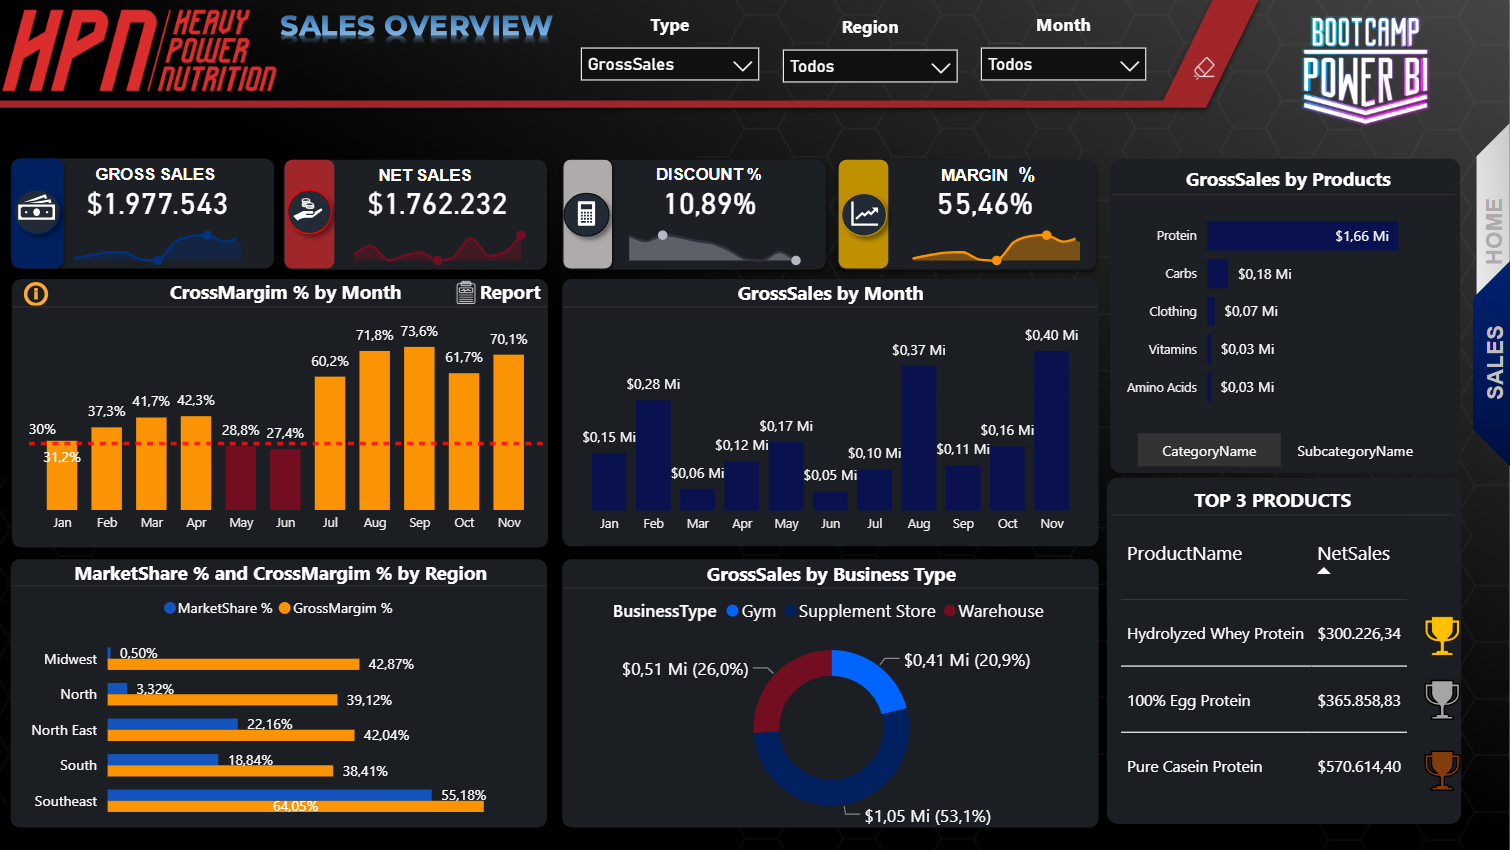Image resolution: width=1510 pixels, height=850 pixels.
Task: Click the May dark red margin bar
Action: coord(241,478)
